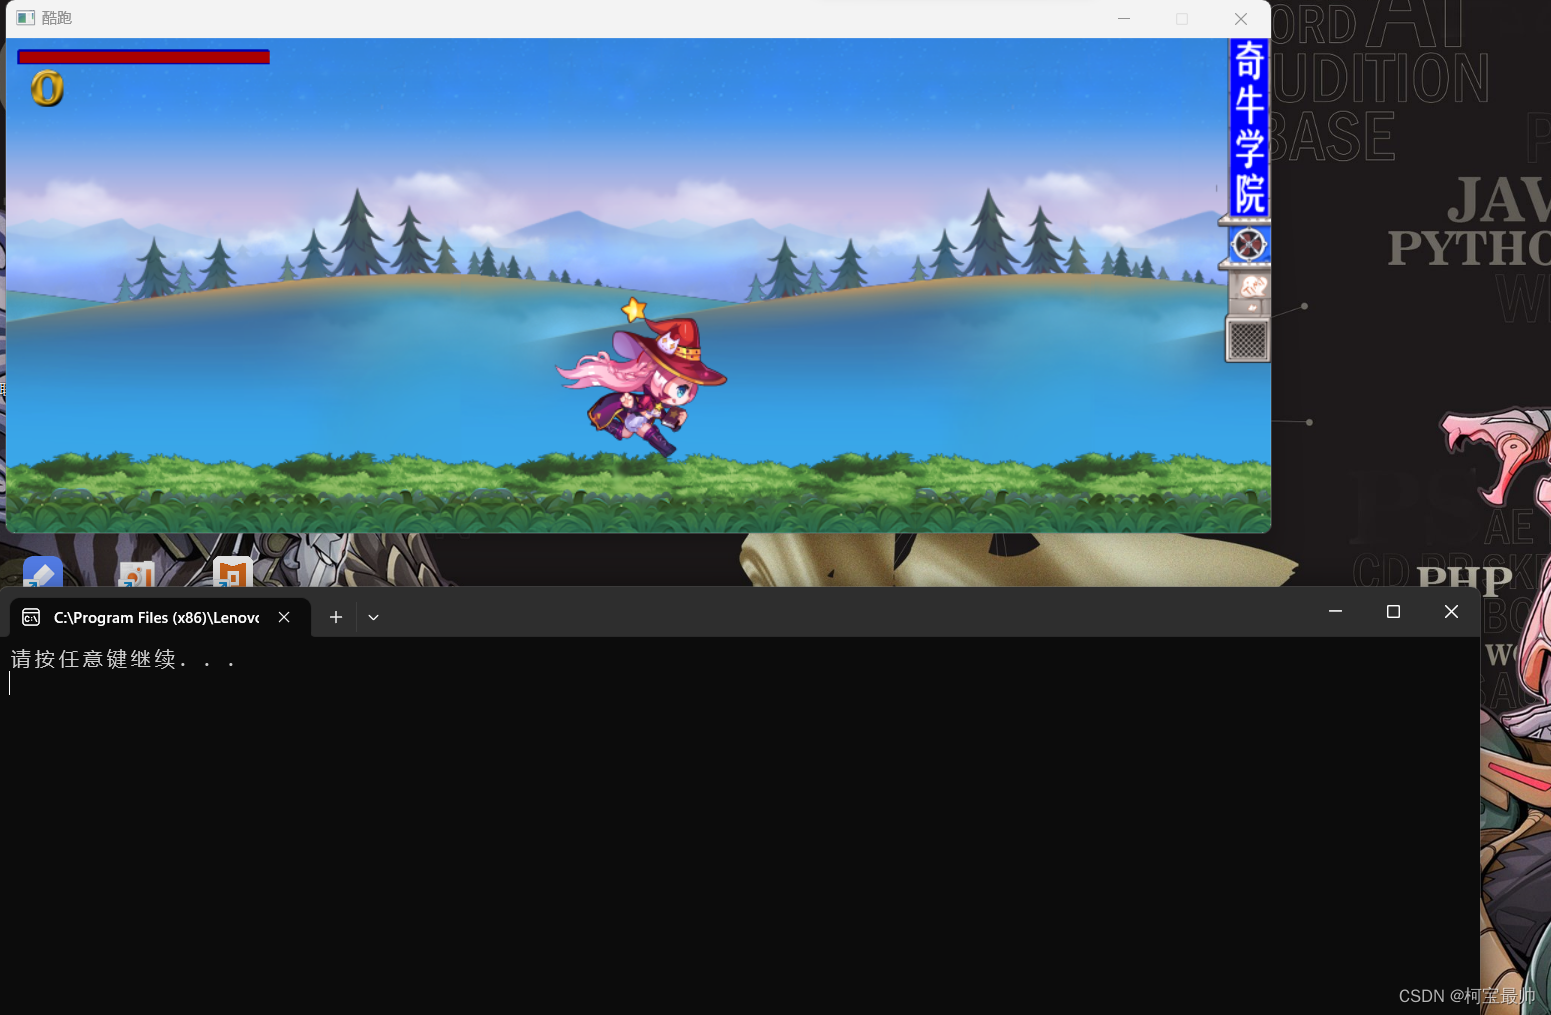Click the terminal tab's console icon
This screenshot has width=1551, height=1015.
[x=31, y=617]
